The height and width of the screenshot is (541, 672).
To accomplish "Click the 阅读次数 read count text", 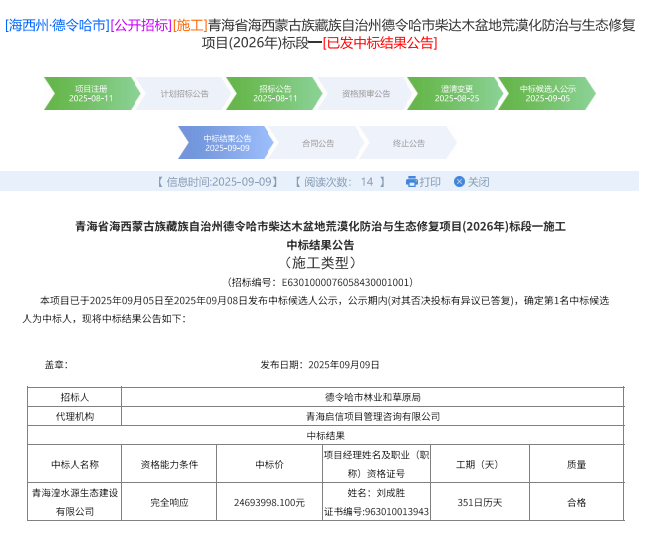I will (338, 182).
